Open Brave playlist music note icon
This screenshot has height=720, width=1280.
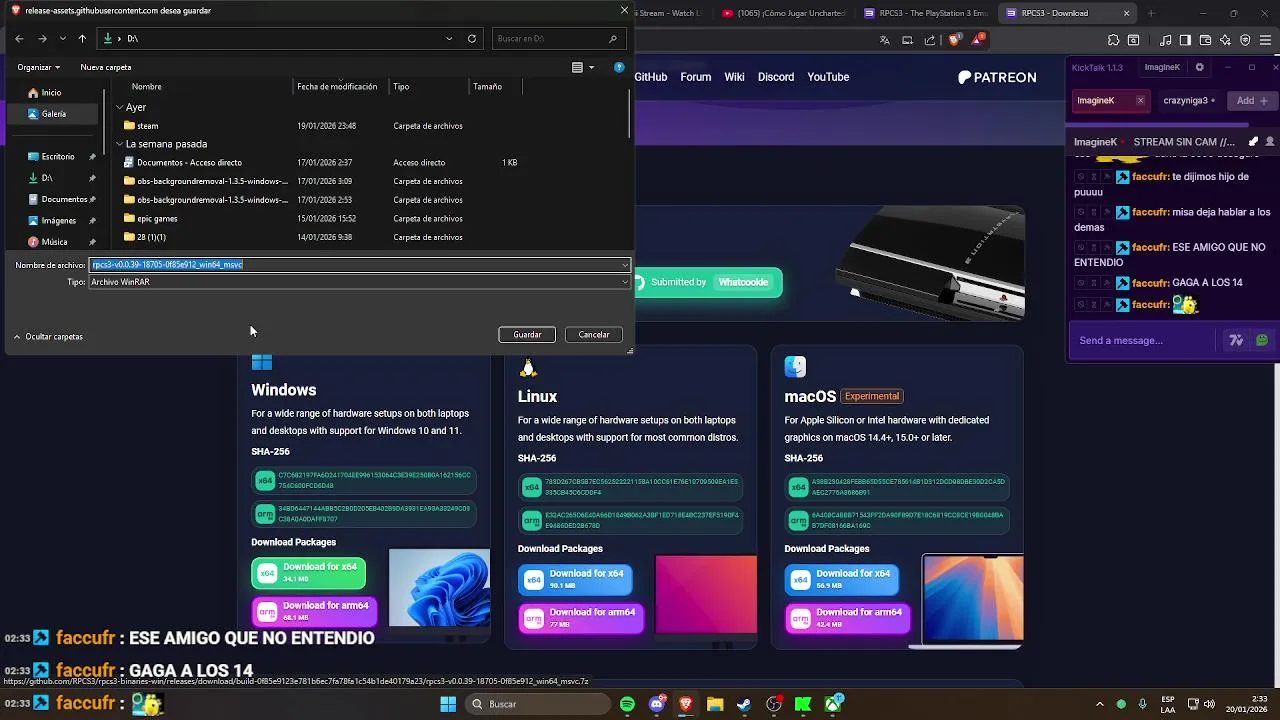coord(1163,40)
